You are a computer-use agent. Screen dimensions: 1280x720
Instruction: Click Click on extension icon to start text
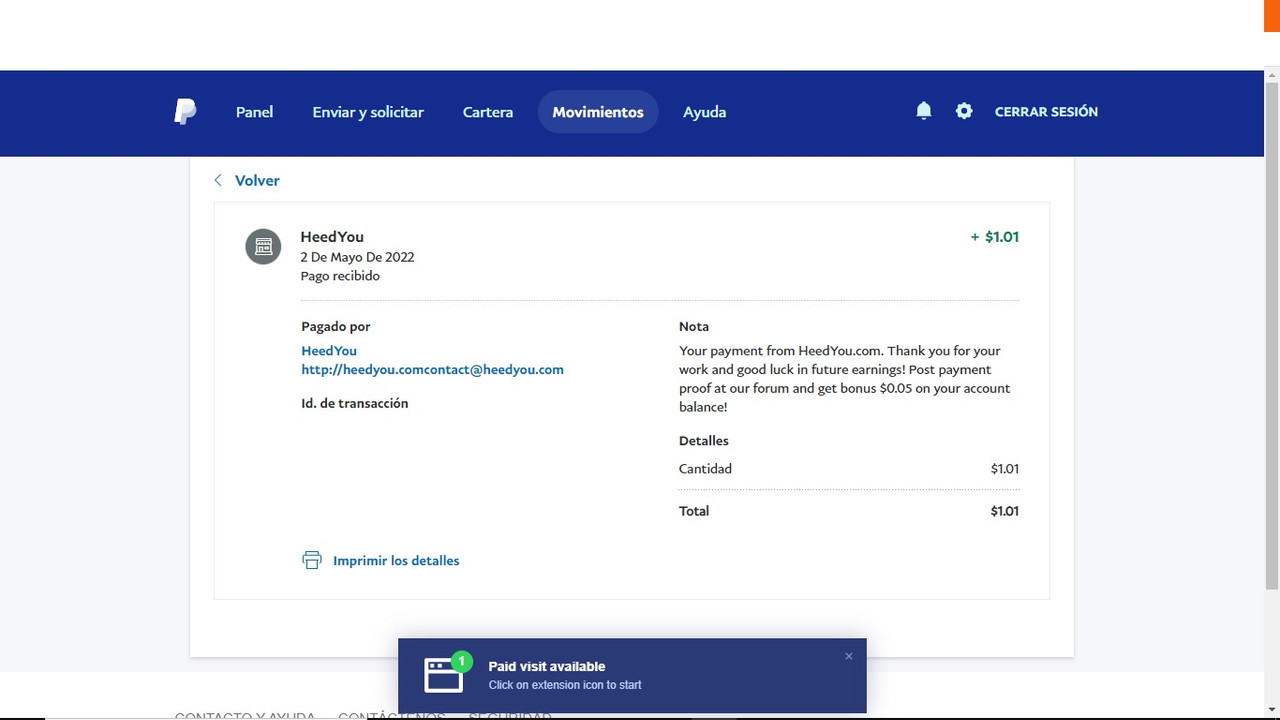[x=565, y=685]
